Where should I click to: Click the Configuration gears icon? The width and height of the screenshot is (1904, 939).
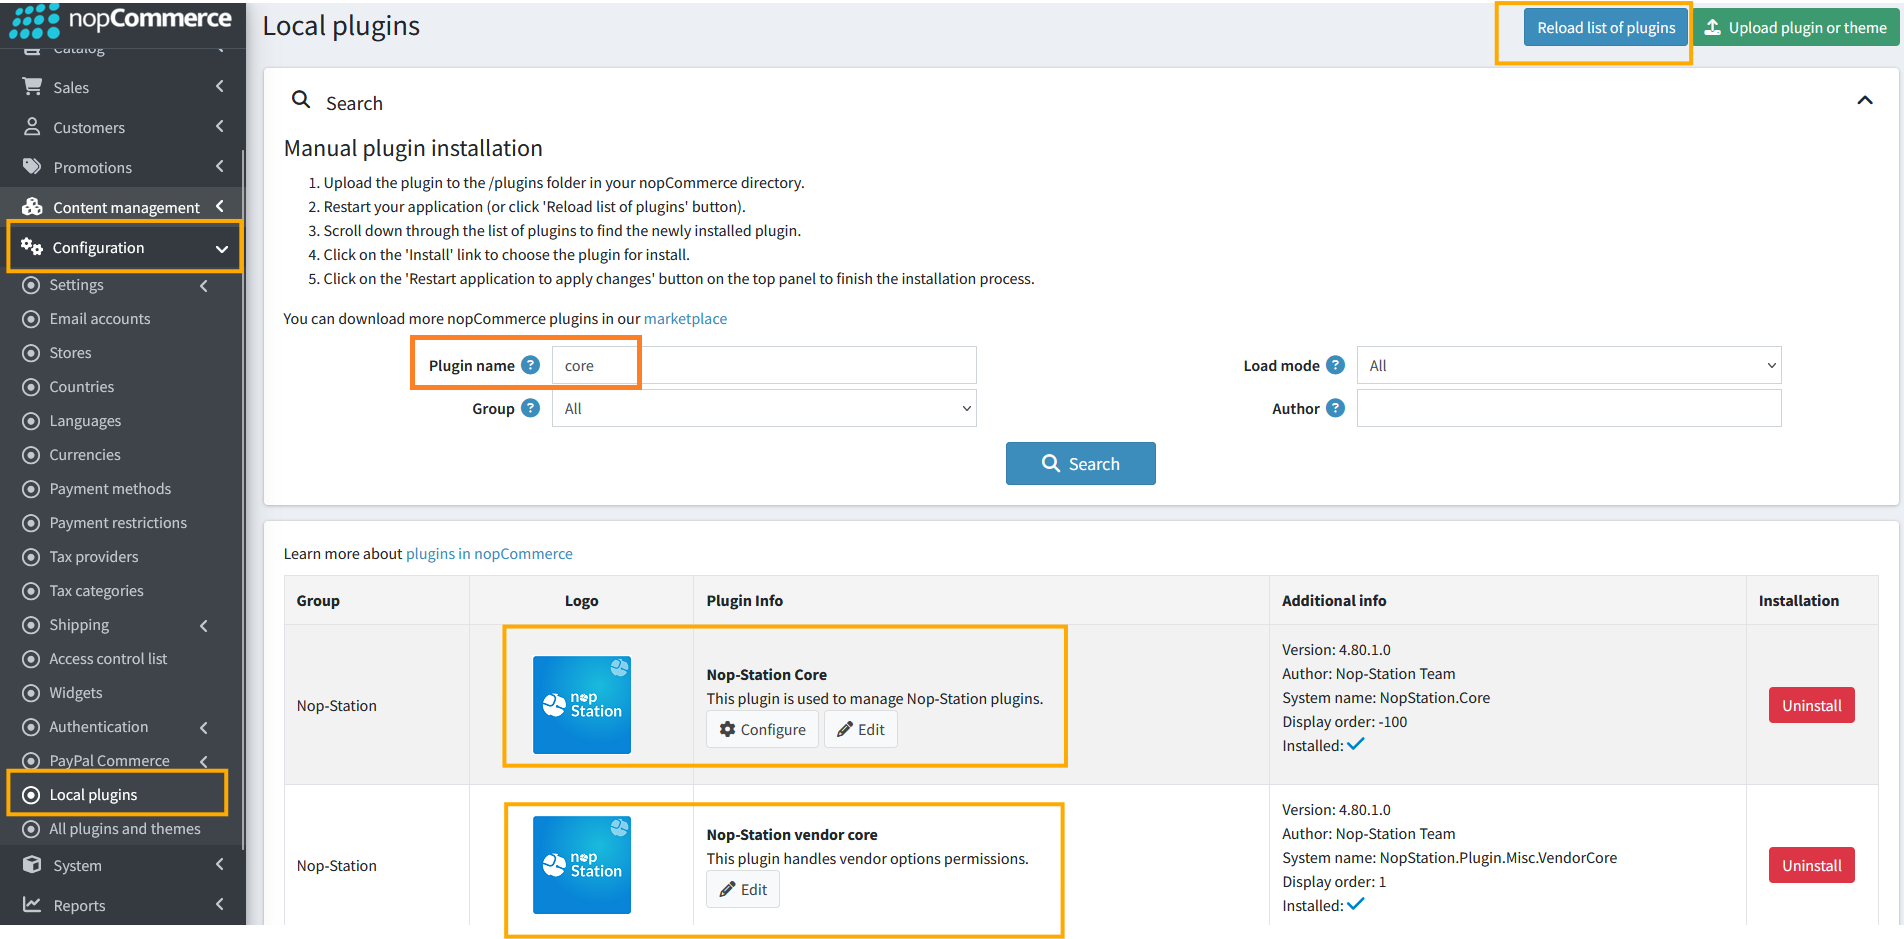[32, 247]
